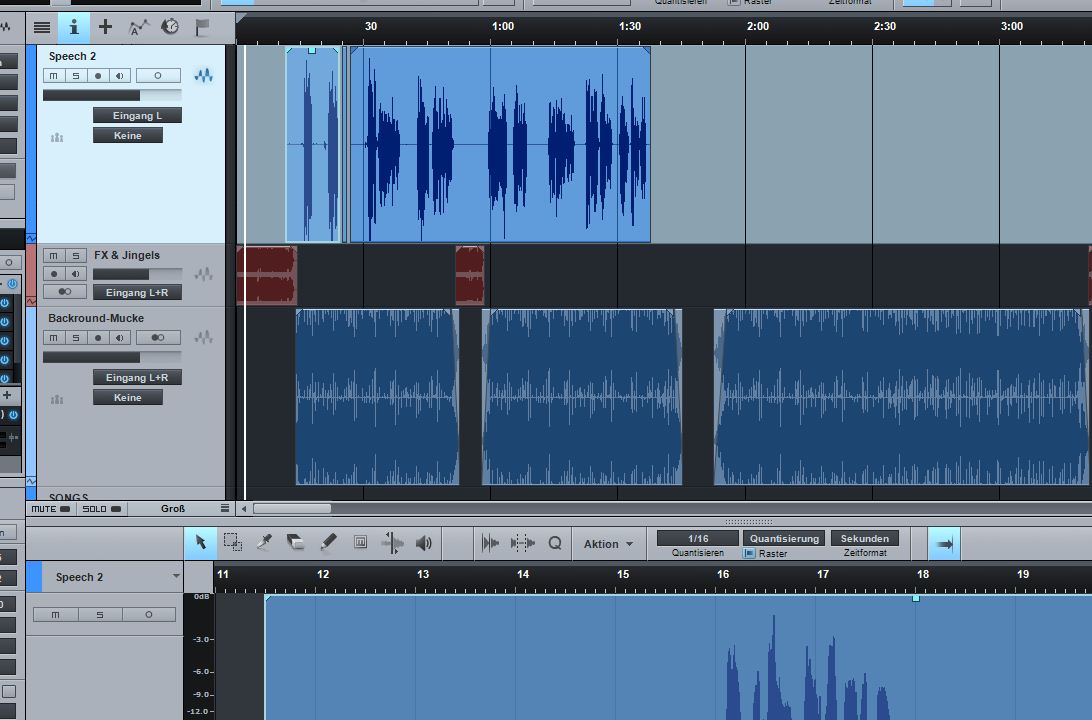This screenshot has height=720, width=1092.
Task: Open Eingang L input selector on Speech 2
Action: tap(137, 115)
